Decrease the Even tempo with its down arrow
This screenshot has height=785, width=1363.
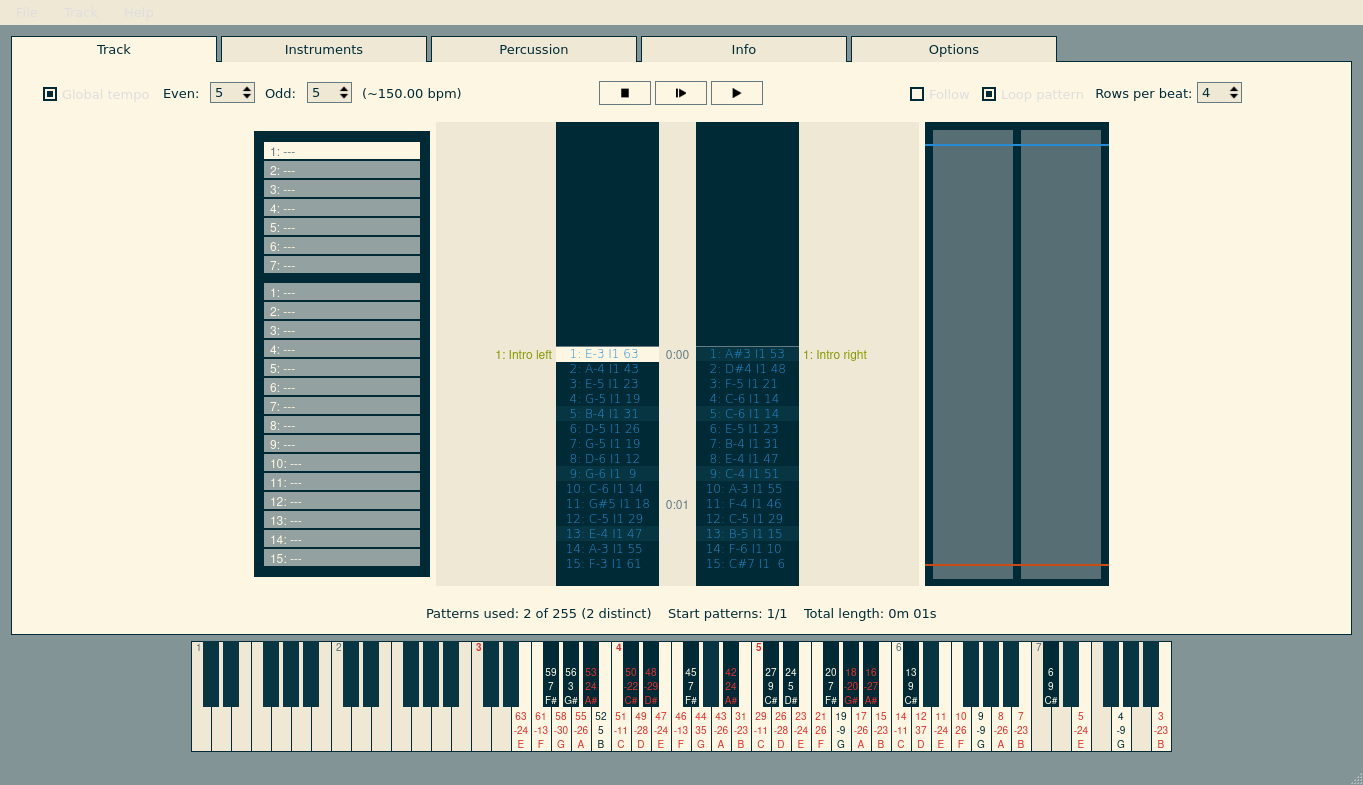247,98
